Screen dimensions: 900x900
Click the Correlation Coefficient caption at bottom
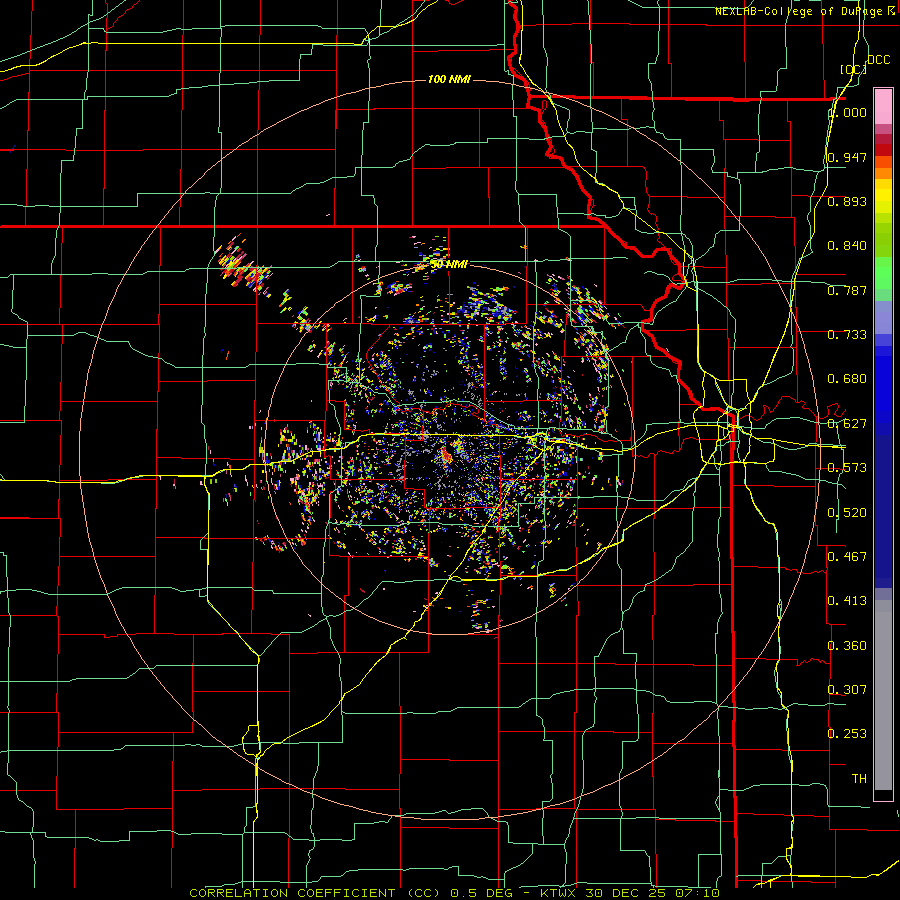tap(455, 893)
